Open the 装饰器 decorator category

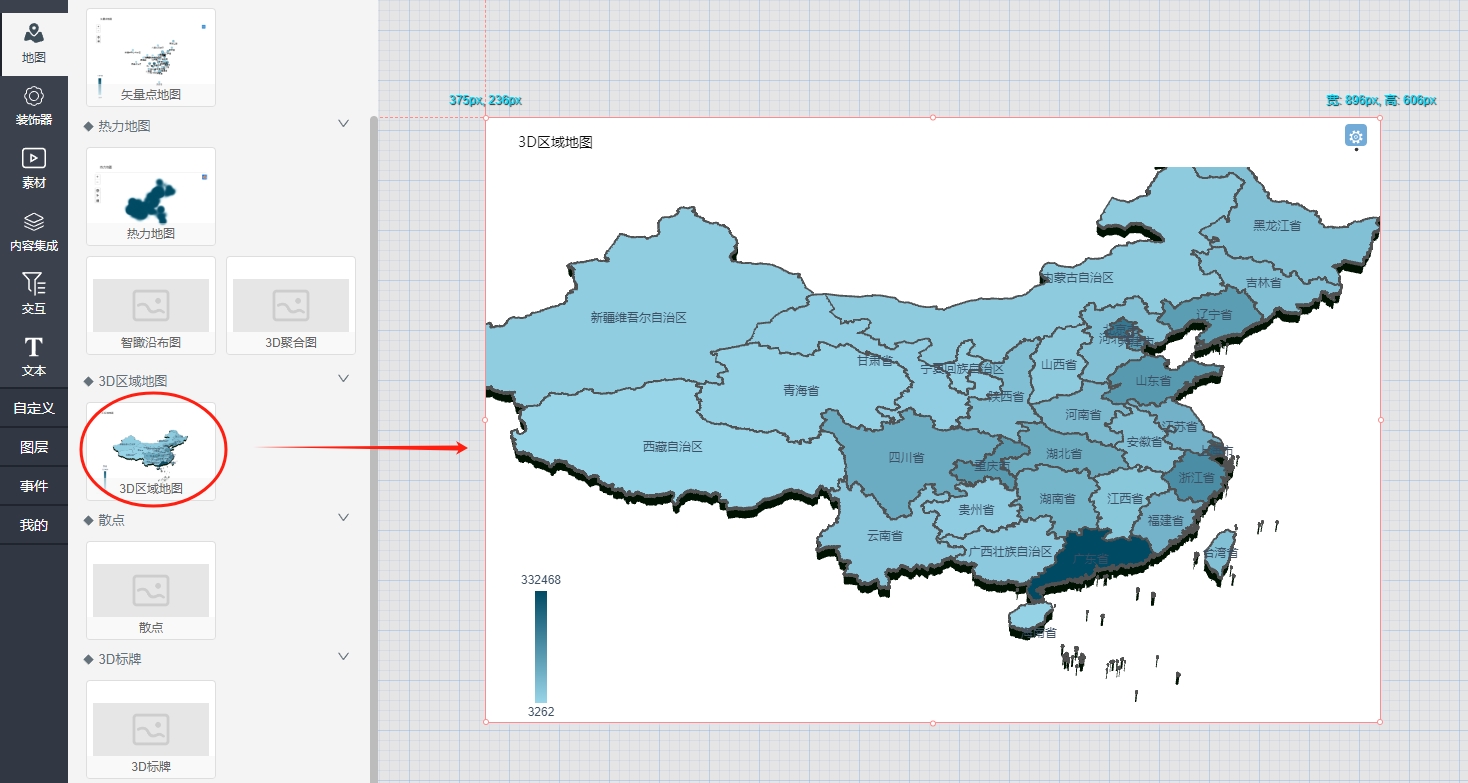34,106
